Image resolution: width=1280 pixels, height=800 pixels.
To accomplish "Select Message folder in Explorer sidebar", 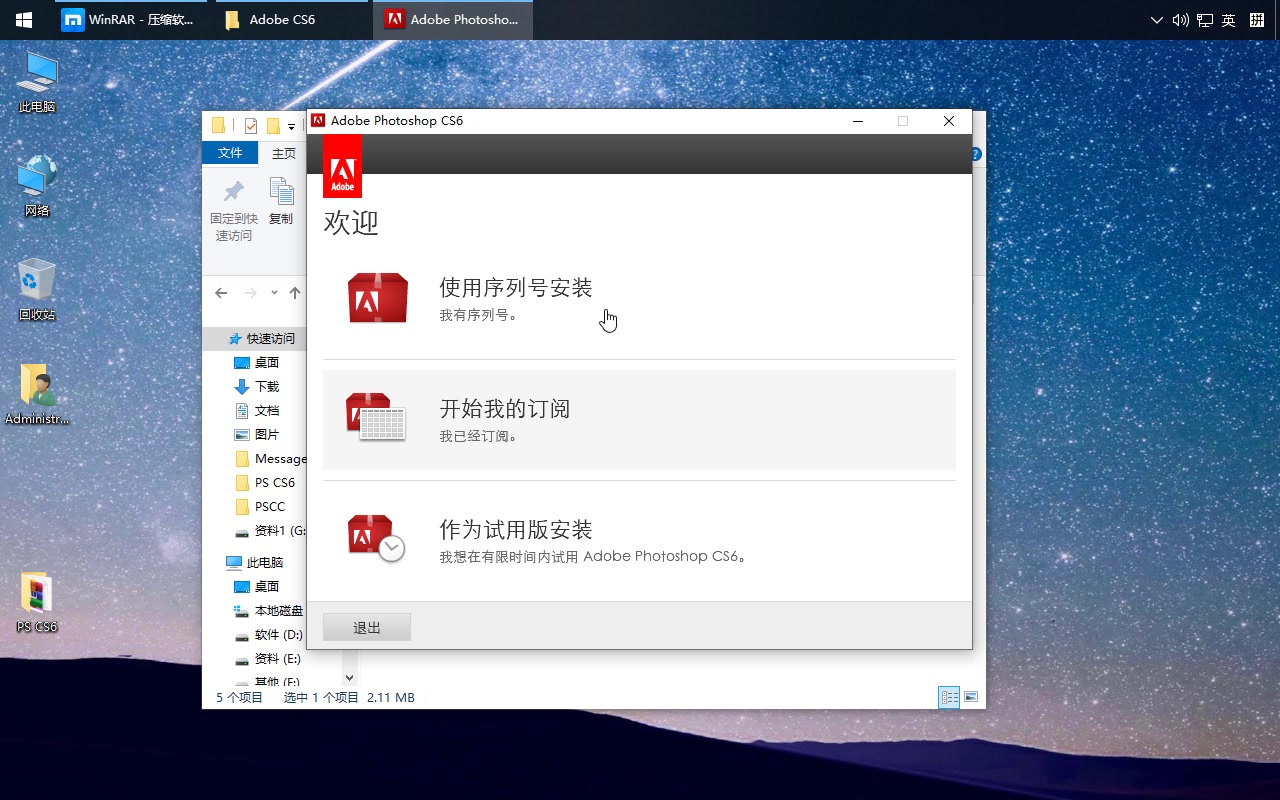I will [x=270, y=459].
